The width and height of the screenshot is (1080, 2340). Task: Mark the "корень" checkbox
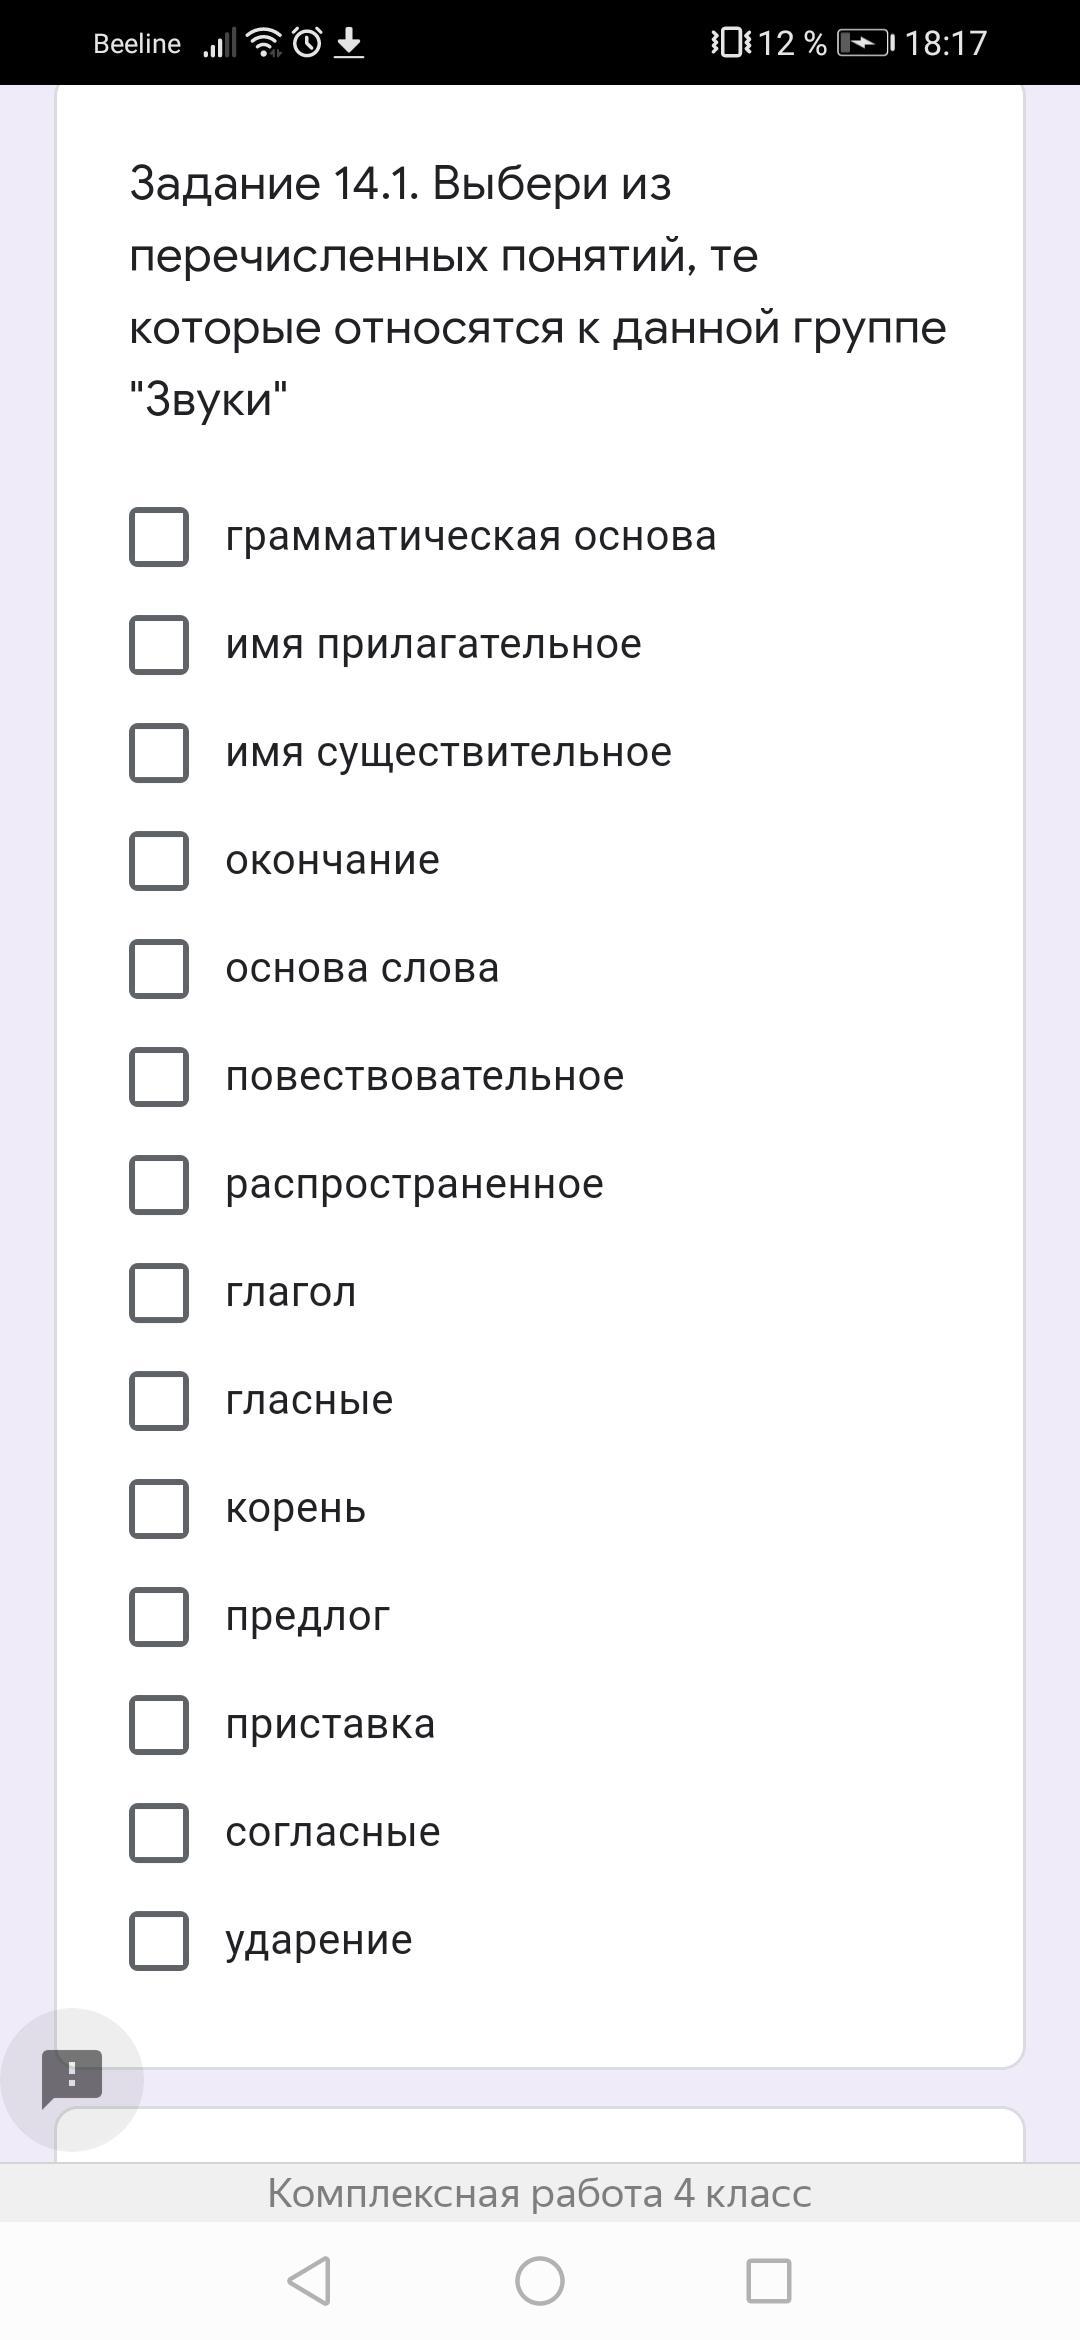(x=159, y=1509)
